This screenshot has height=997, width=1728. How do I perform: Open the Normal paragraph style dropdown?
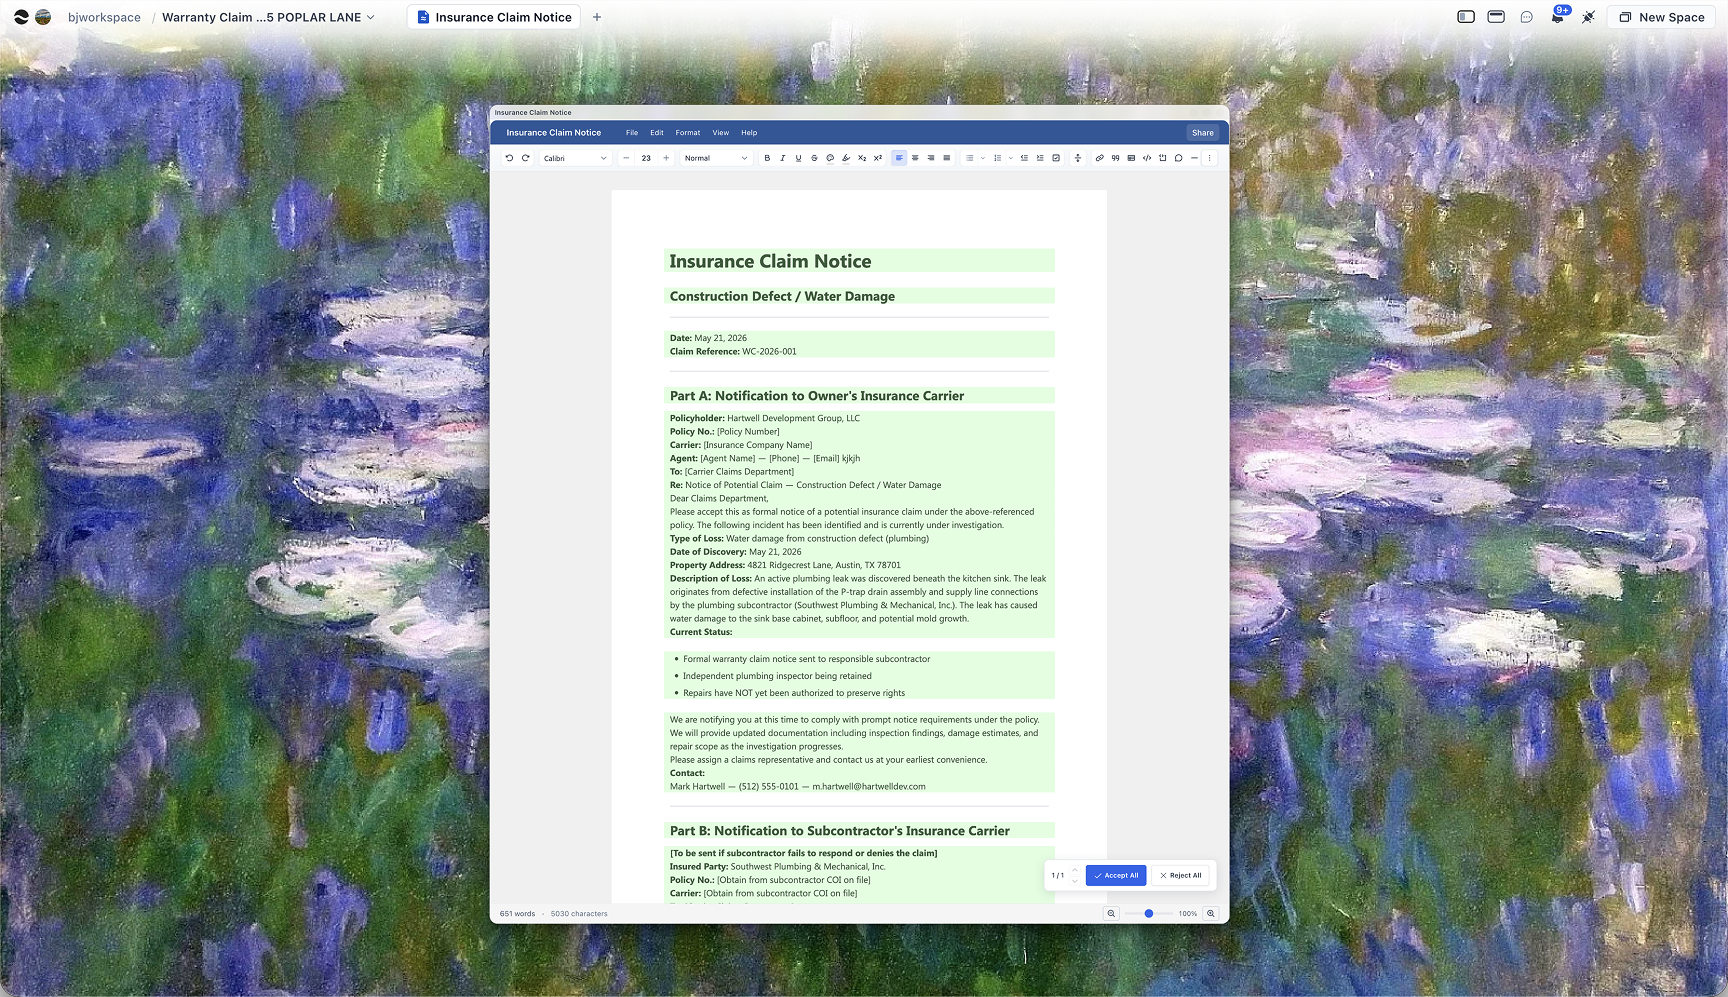pos(716,158)
